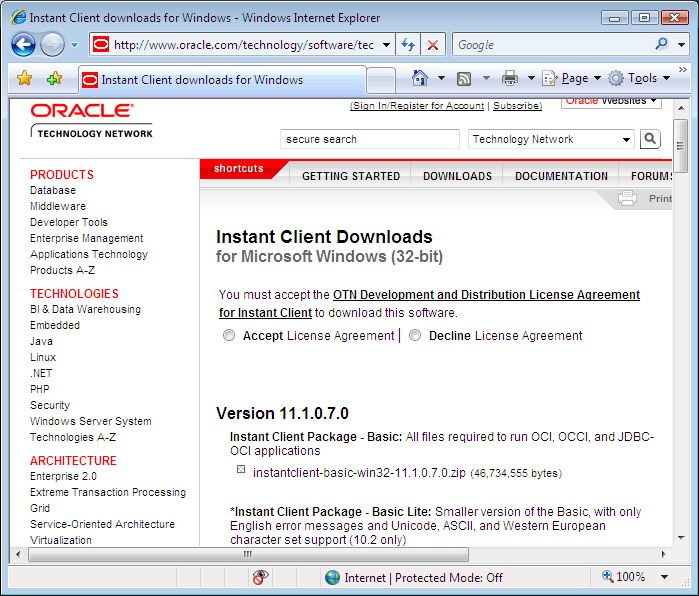Click the Internet Explorer title bar icon
The height and width of the screenshot is (596, 699).
tap(19, 17)
